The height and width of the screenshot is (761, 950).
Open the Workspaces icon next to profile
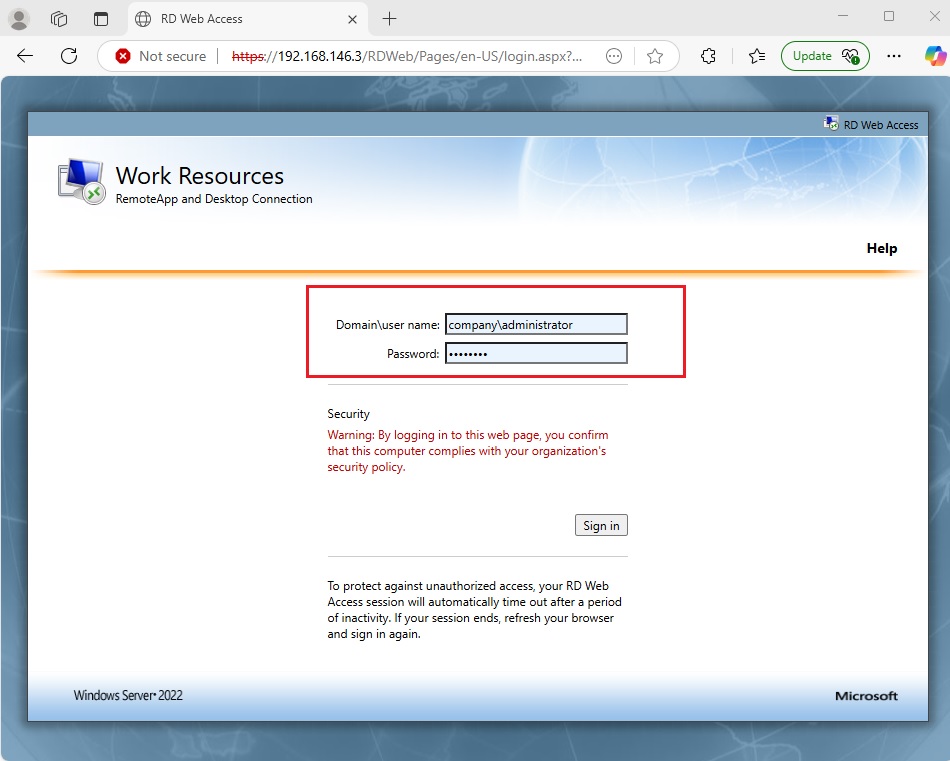point(58,19)
